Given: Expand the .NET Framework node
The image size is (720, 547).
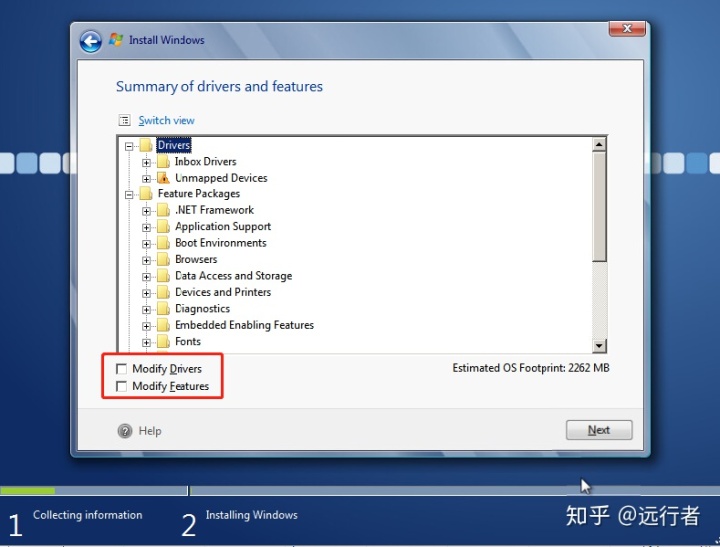Looking at the screenshot, I should 146,211.
